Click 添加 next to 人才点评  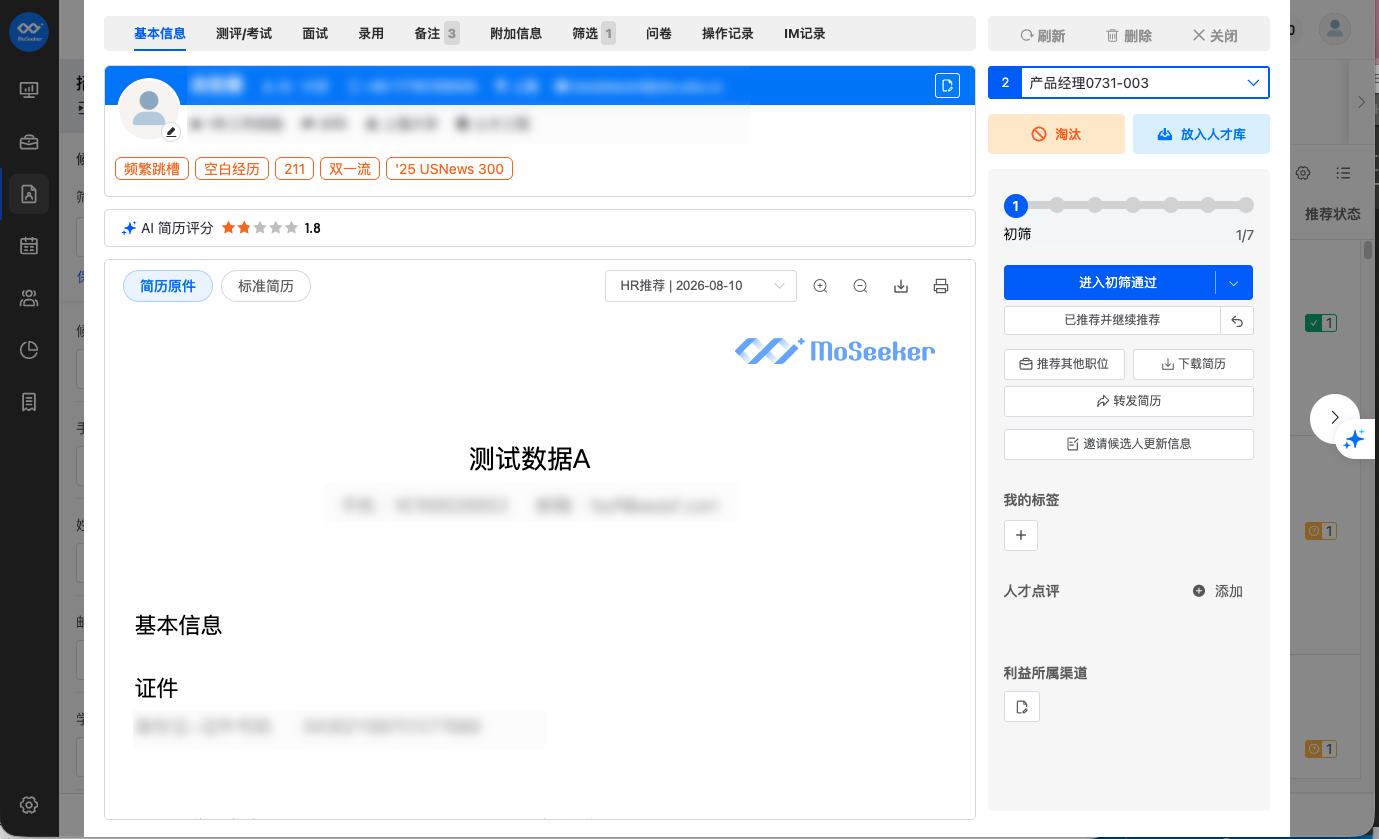pyautogui.click(x=1218, y=591)
